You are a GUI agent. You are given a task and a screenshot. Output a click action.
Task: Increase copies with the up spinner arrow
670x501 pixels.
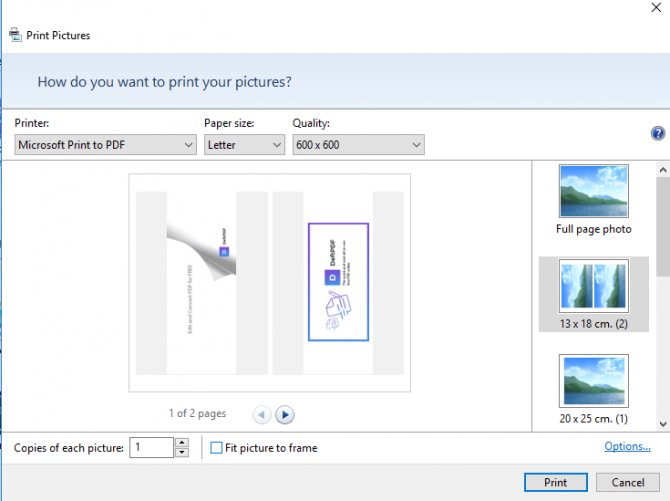(182, 442)
